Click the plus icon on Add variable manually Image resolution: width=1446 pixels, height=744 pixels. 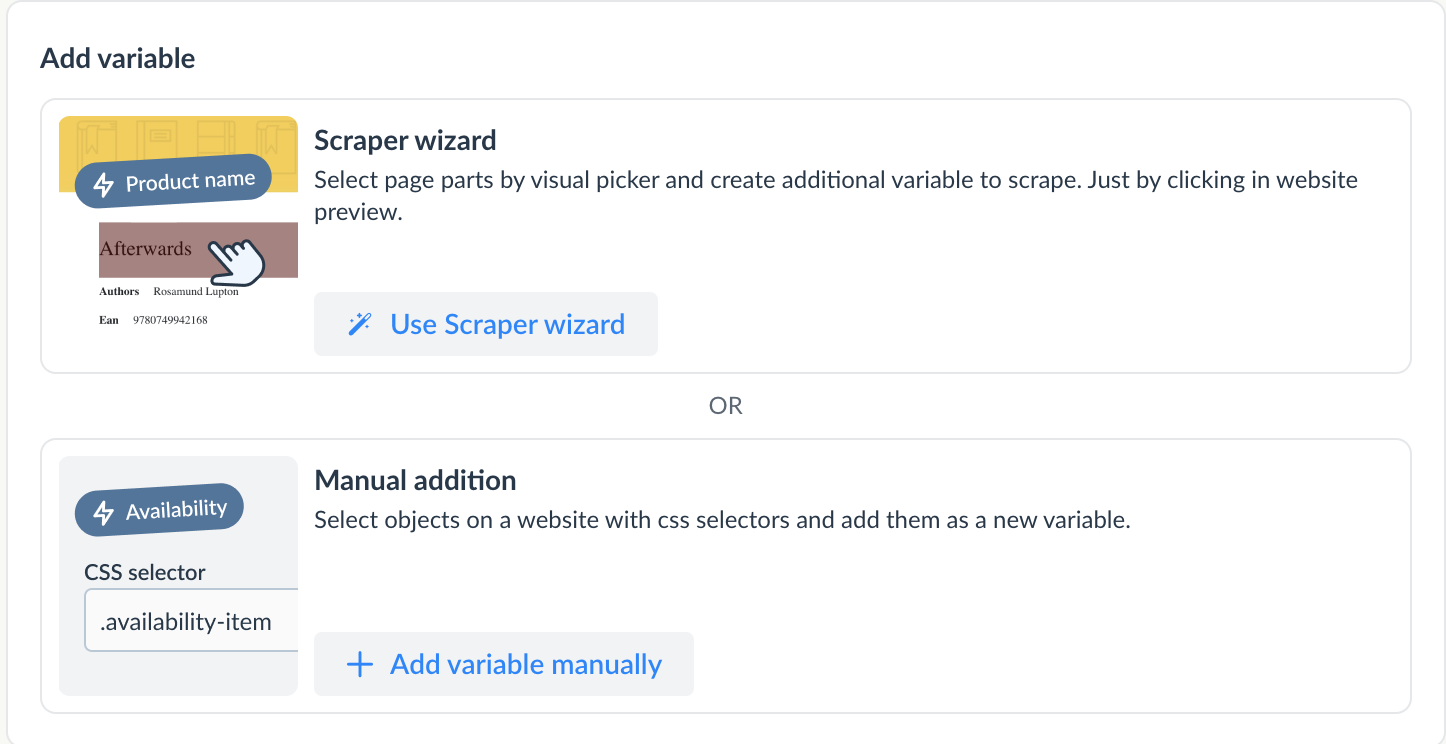pos(359,665)
